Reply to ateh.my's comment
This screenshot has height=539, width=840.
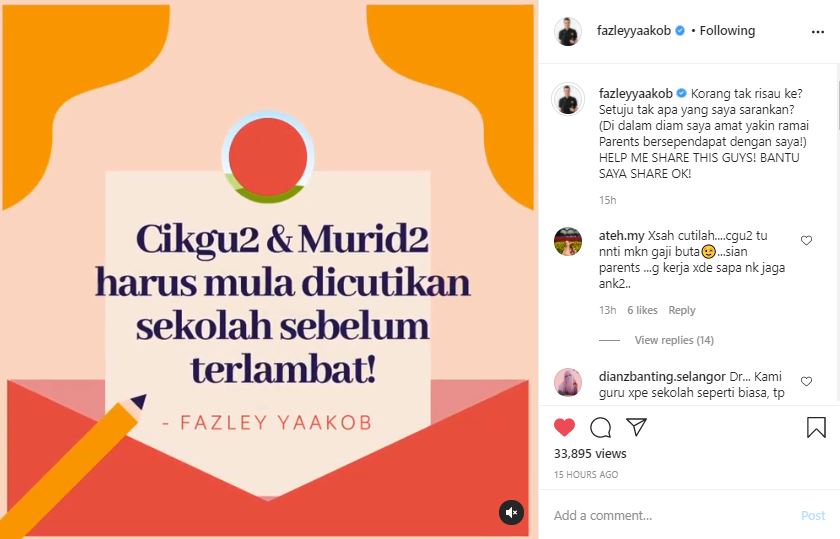tap(681, 310)
